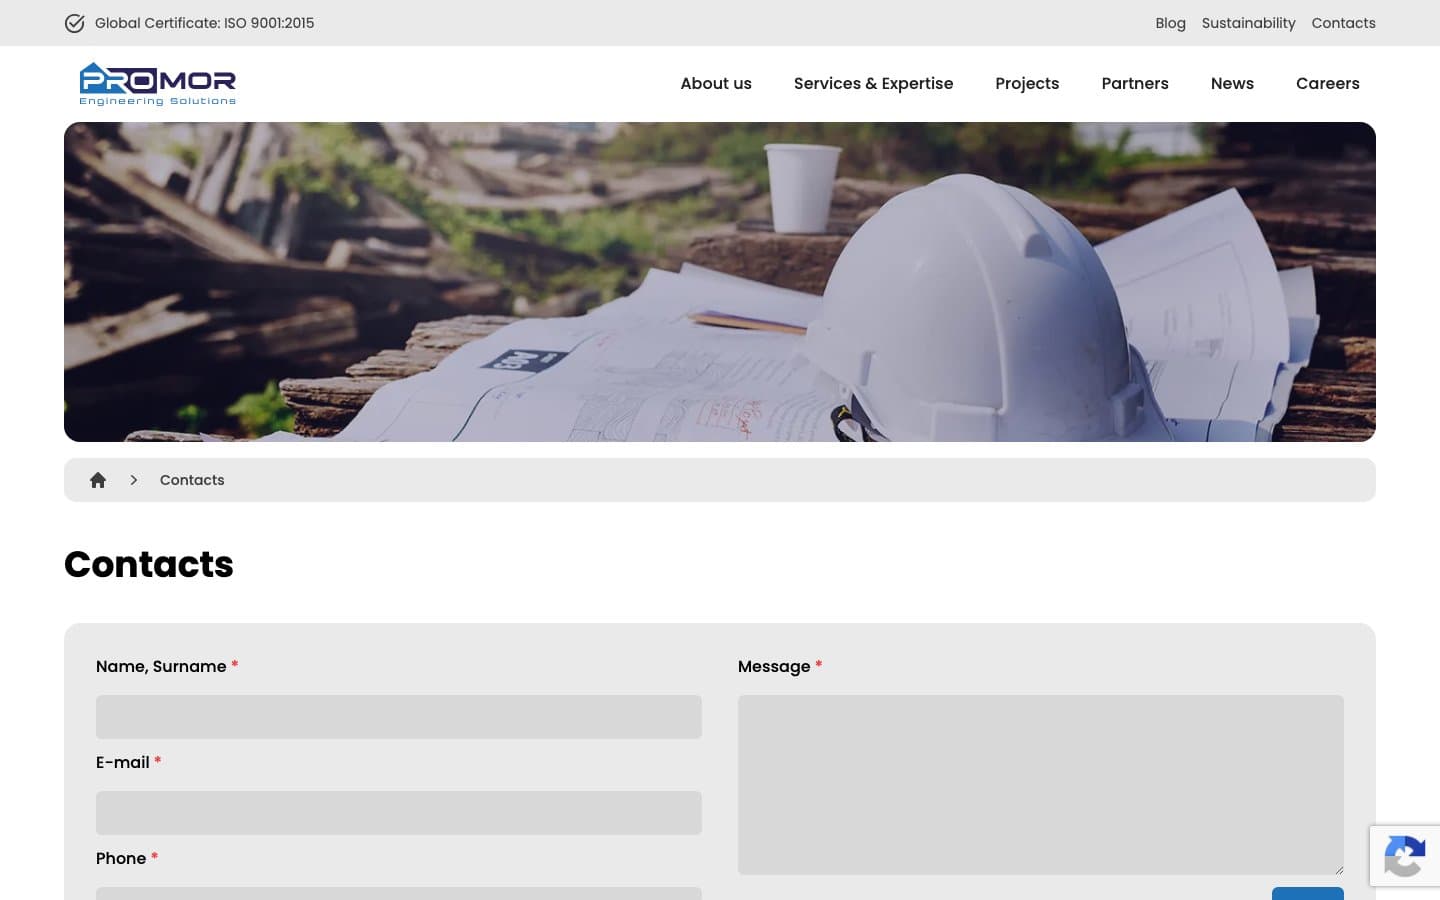Click the Global Certificate: ISO 9001:2015 text
This screenshot has height=900, width=1440.
(x=204, y=23)
